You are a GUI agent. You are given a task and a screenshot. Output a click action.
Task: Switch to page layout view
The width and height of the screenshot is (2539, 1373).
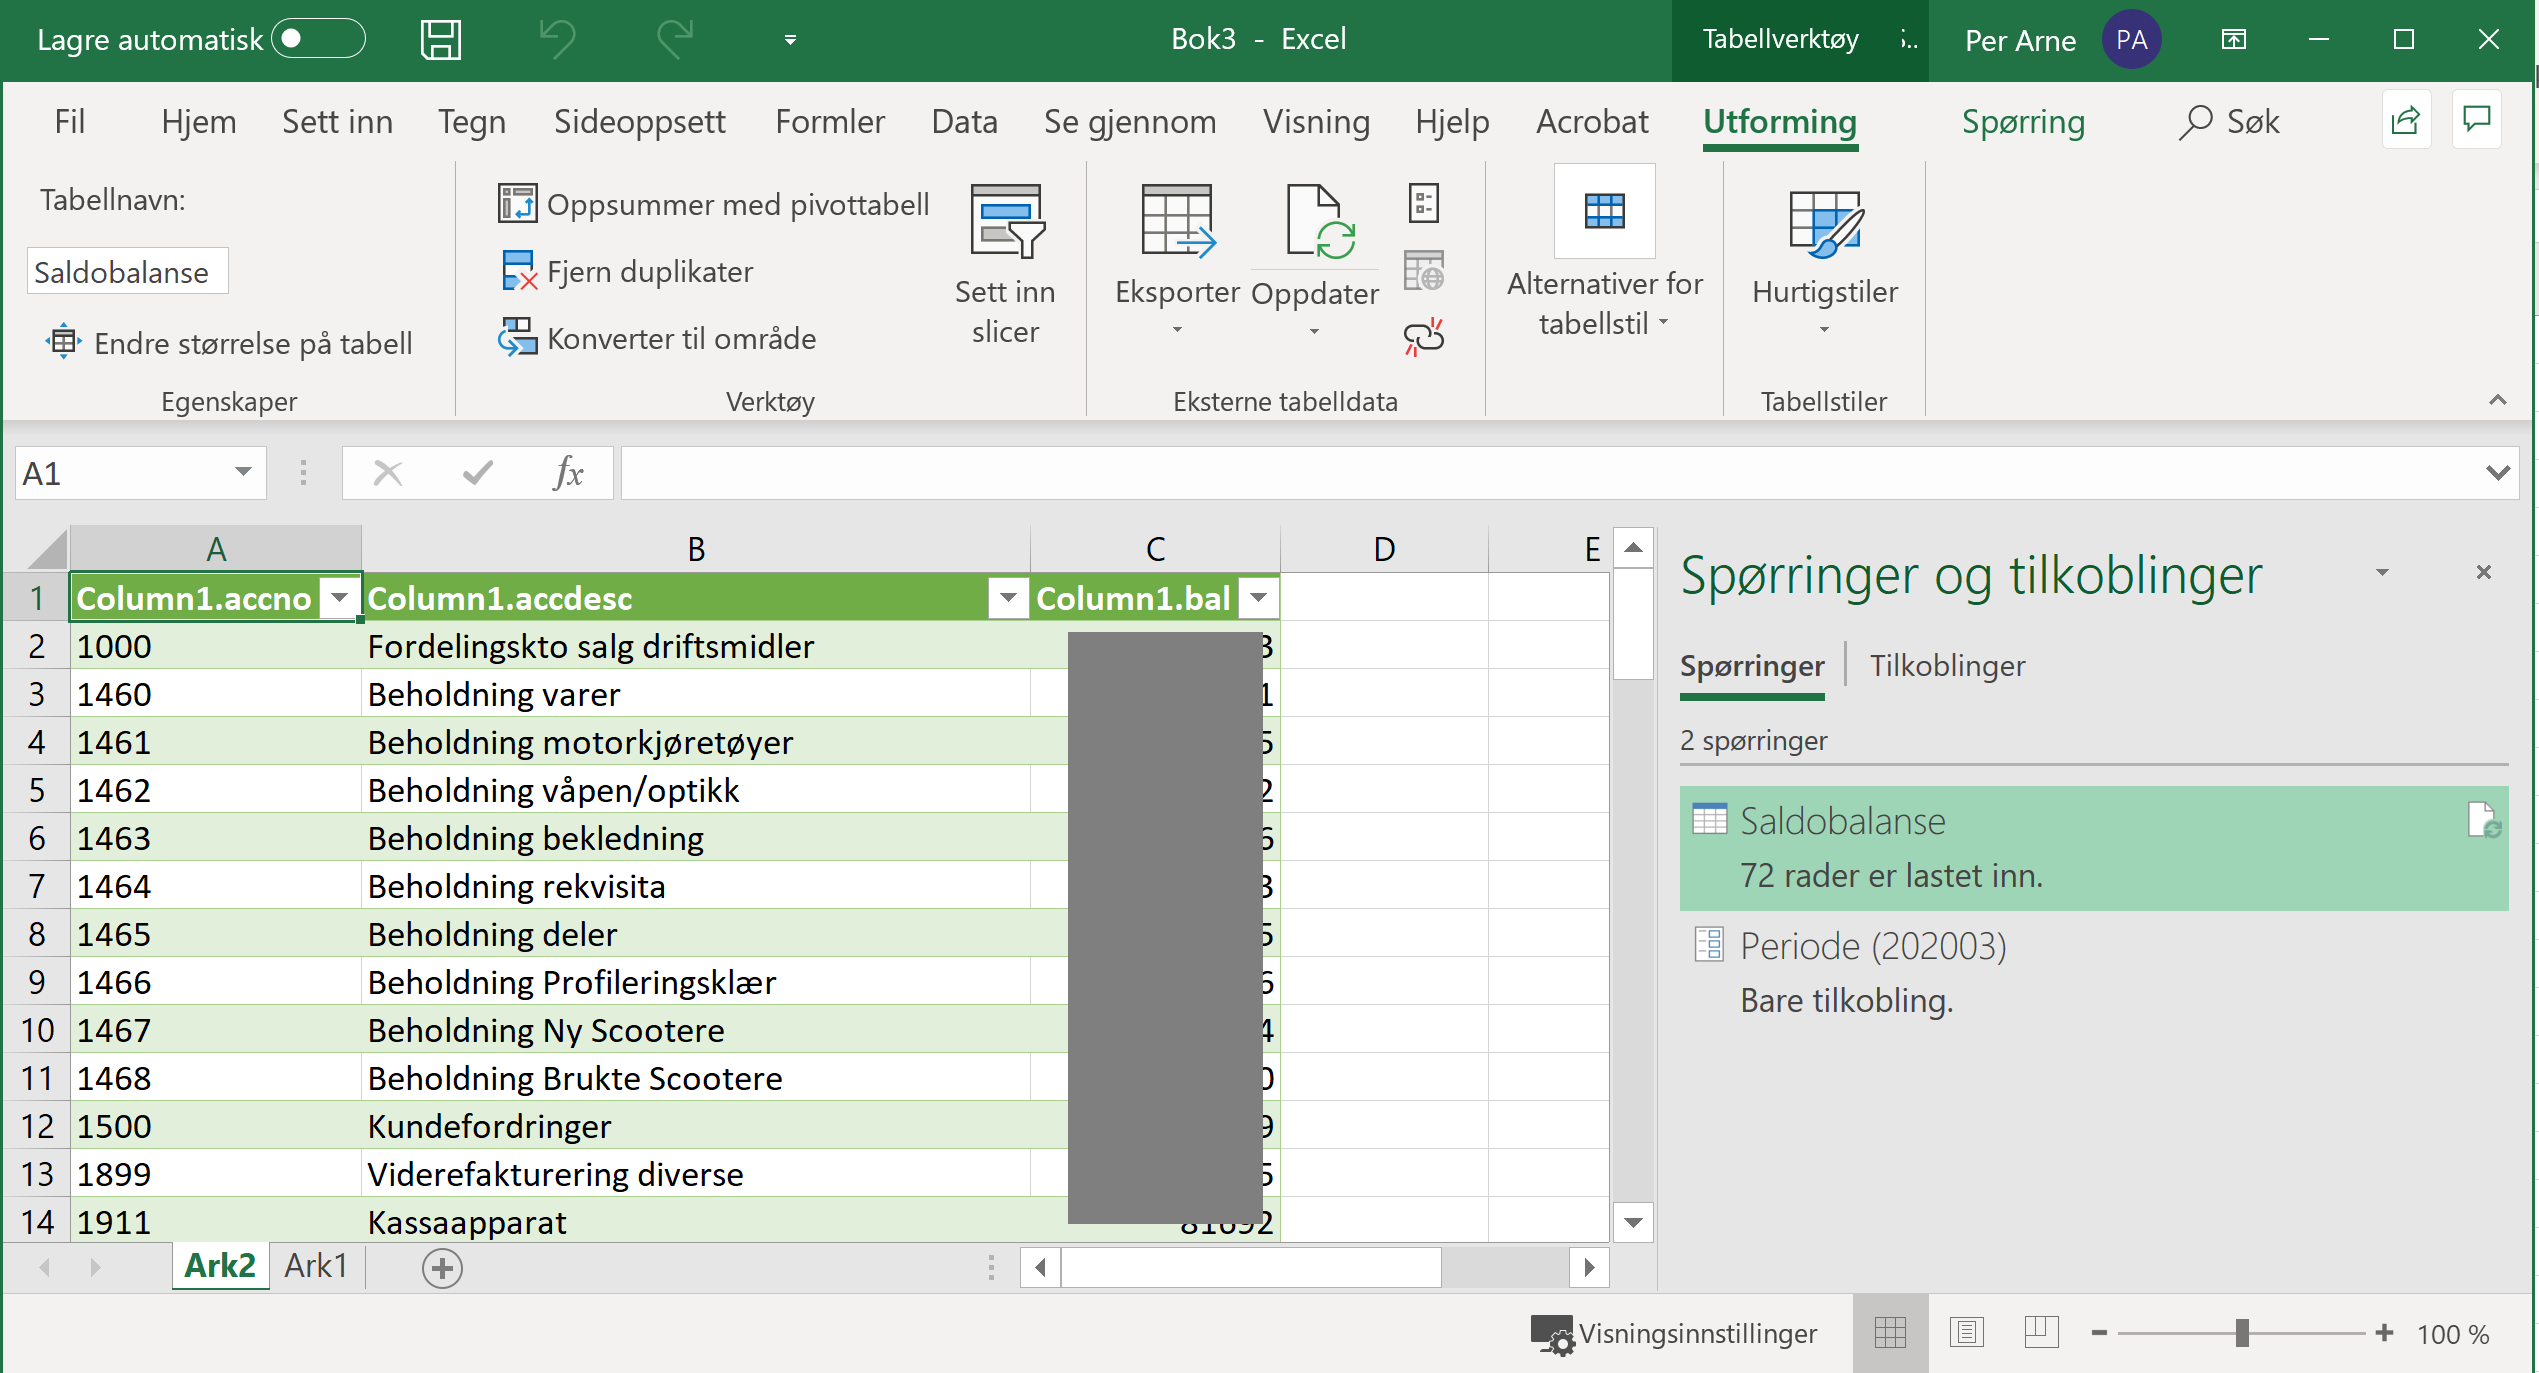[1966, 1333]
